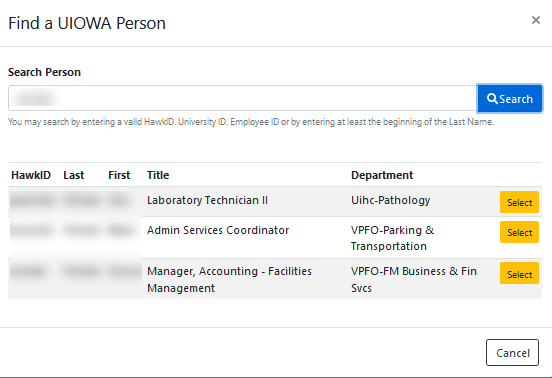Click the HawkID column header
552x378 pixels.
coord(31,175)
